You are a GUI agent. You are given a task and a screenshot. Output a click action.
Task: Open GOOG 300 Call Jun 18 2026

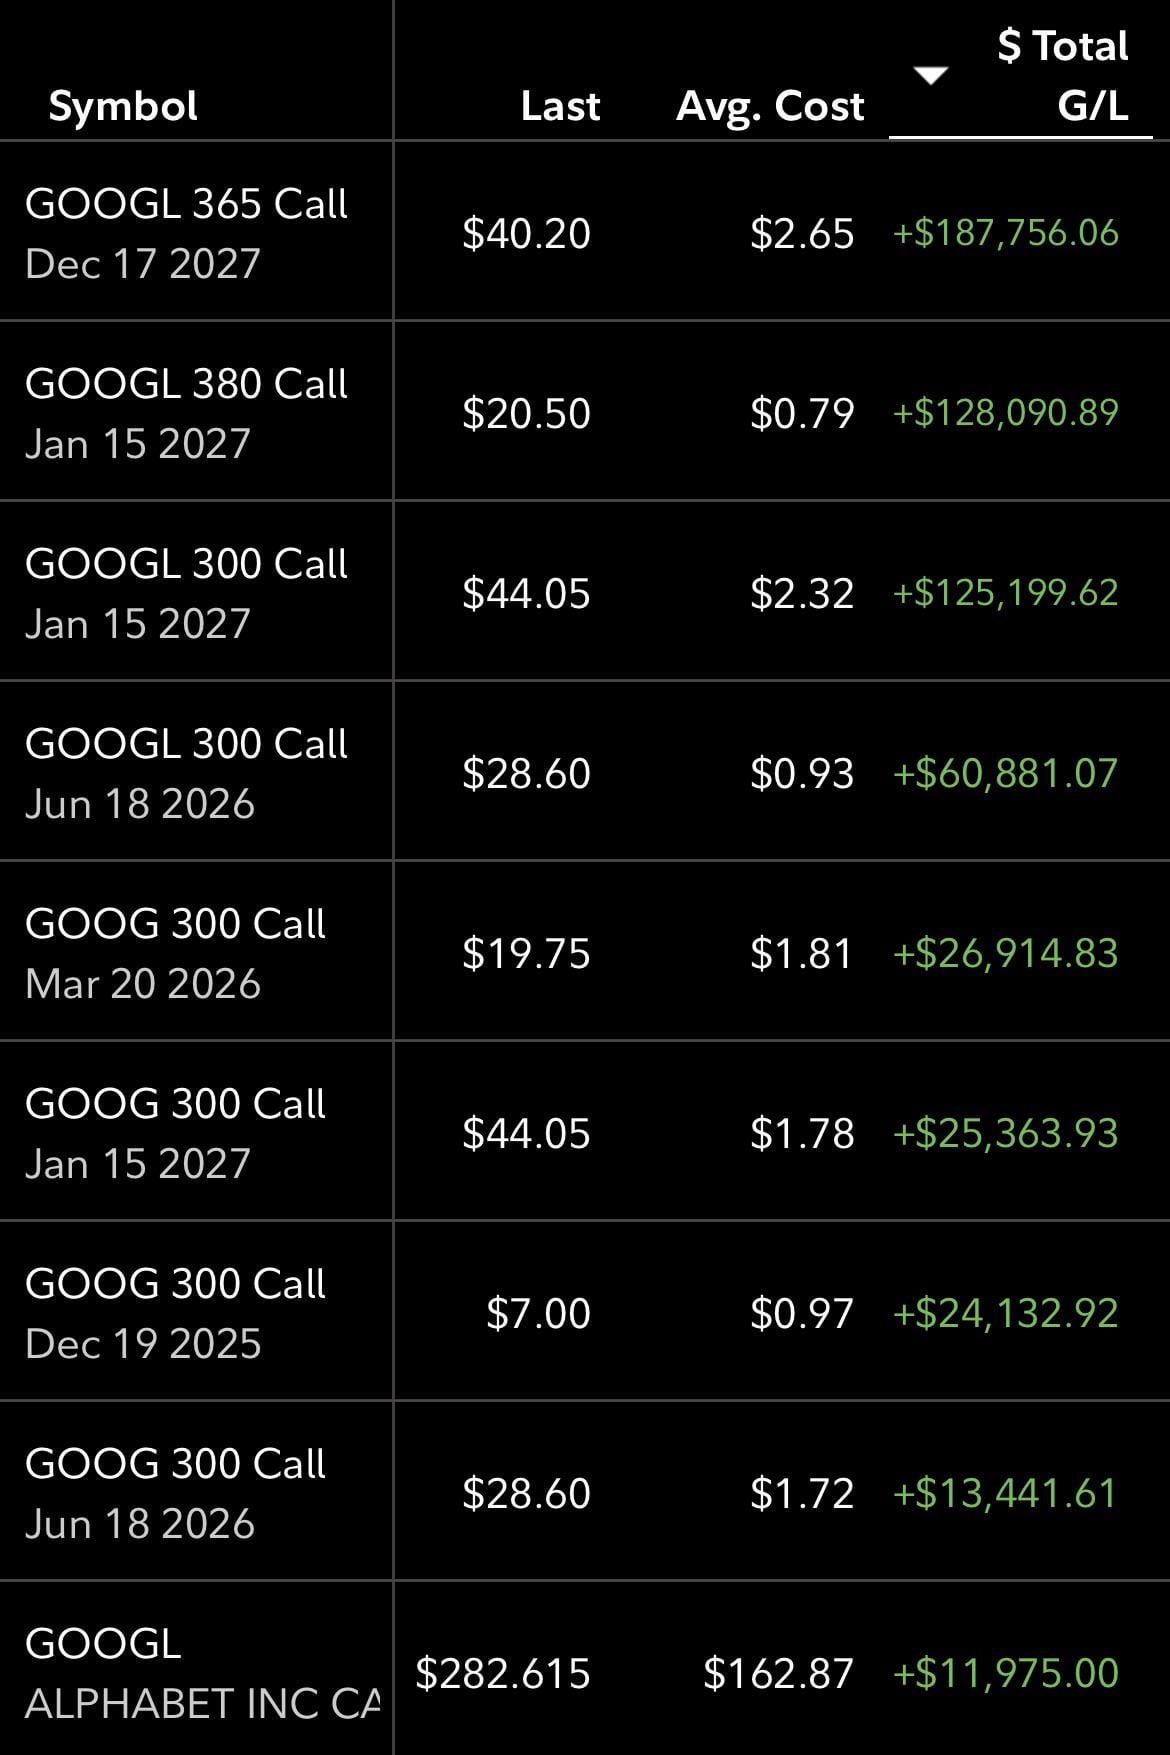pos(176,1493)
